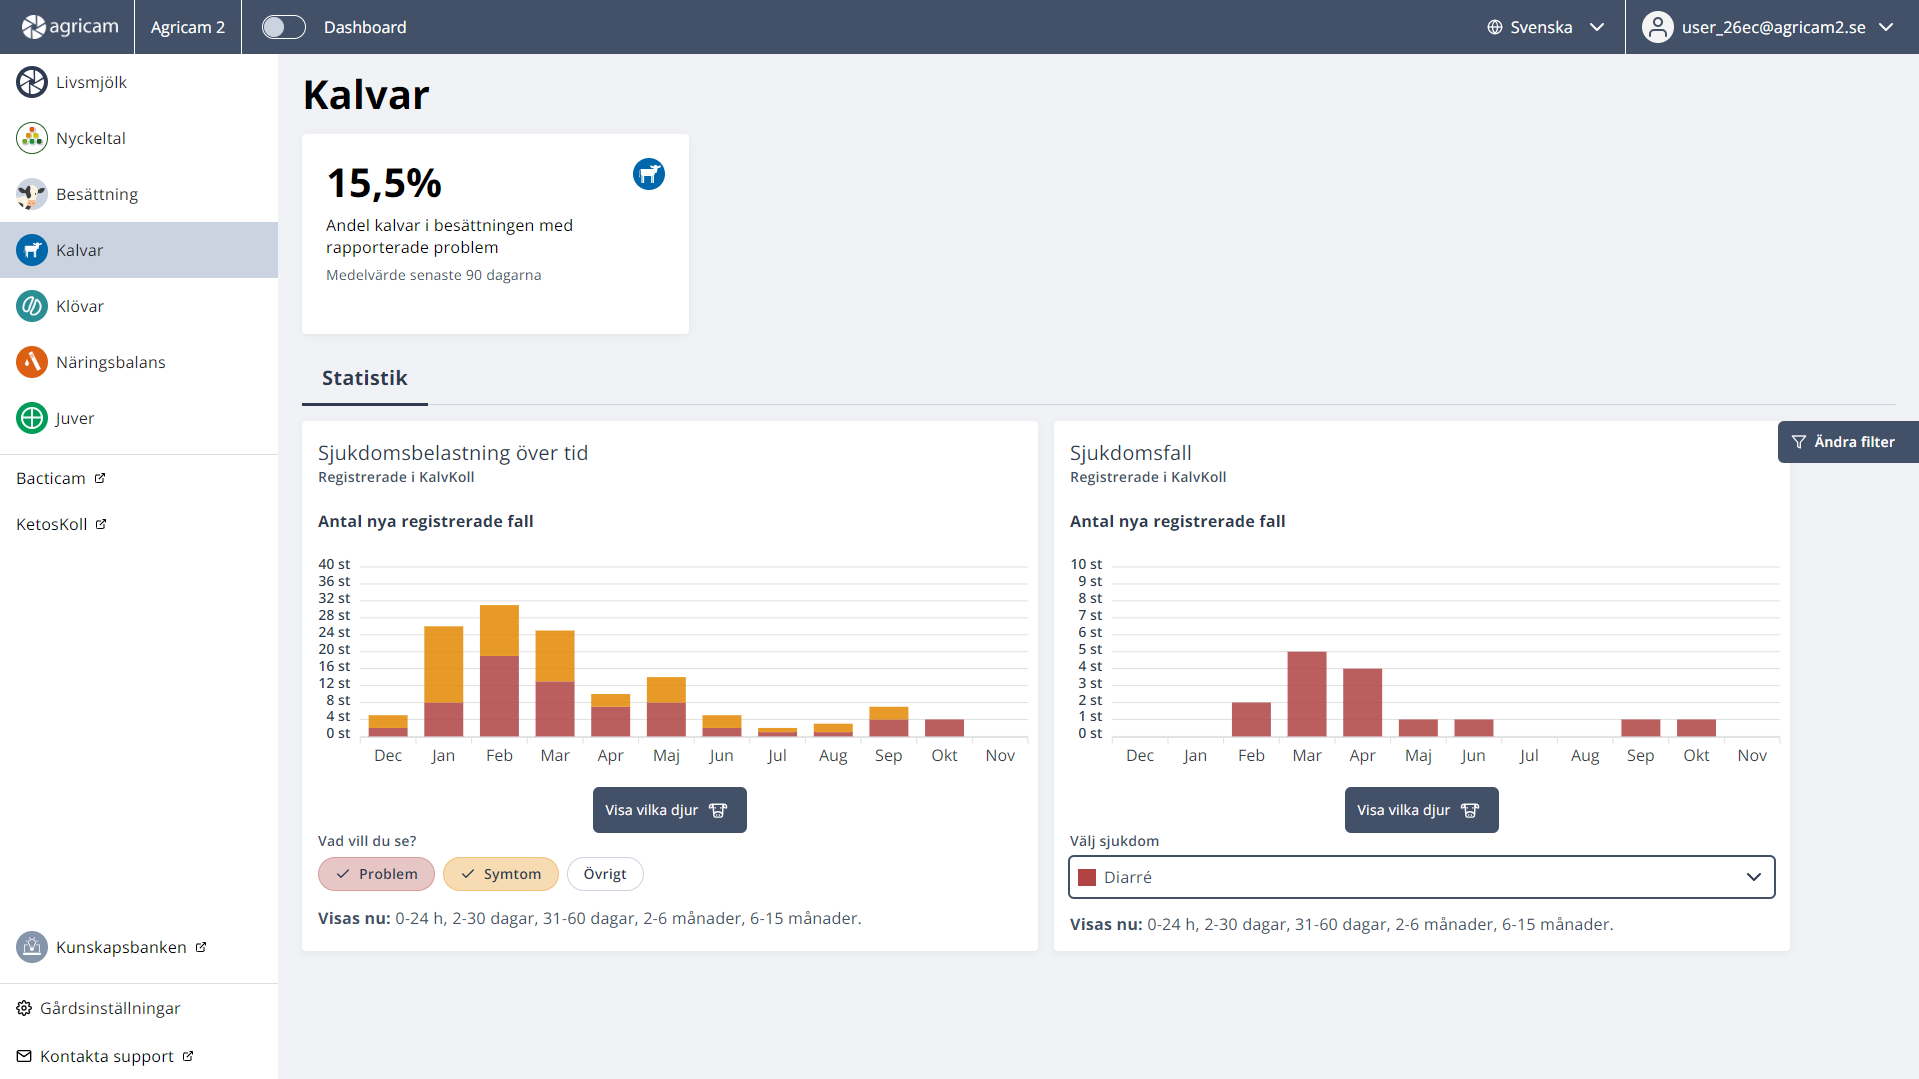This screenshot has width=1919, height=1079.
Task: Go to Gårdsinställningar in the sidebar
Action: tap(110, 1008)
